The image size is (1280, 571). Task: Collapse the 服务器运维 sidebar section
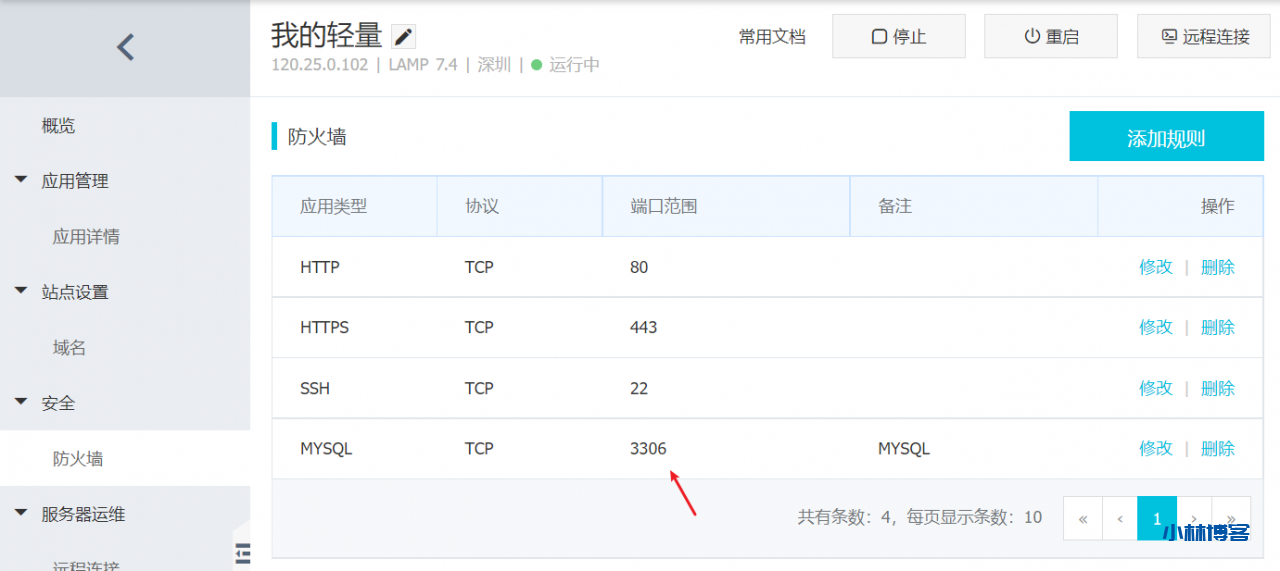coord(21,514)
